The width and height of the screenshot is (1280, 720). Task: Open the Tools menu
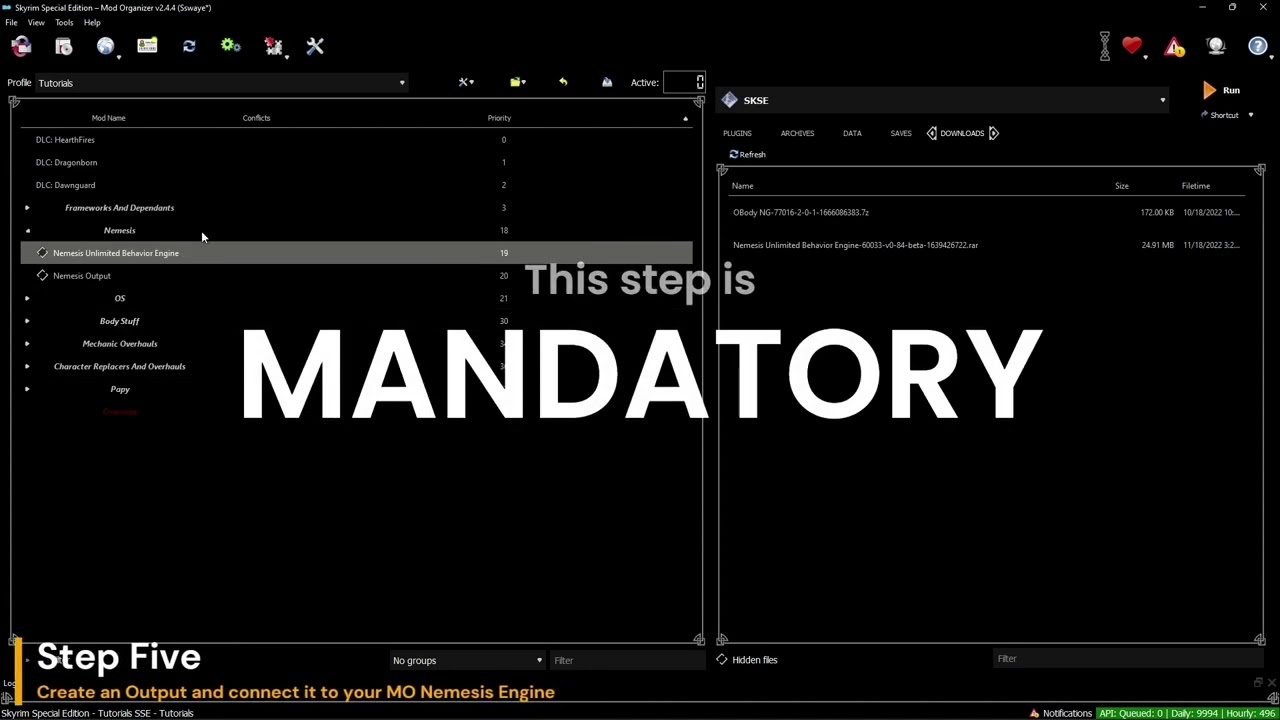(x=64, y=22)
